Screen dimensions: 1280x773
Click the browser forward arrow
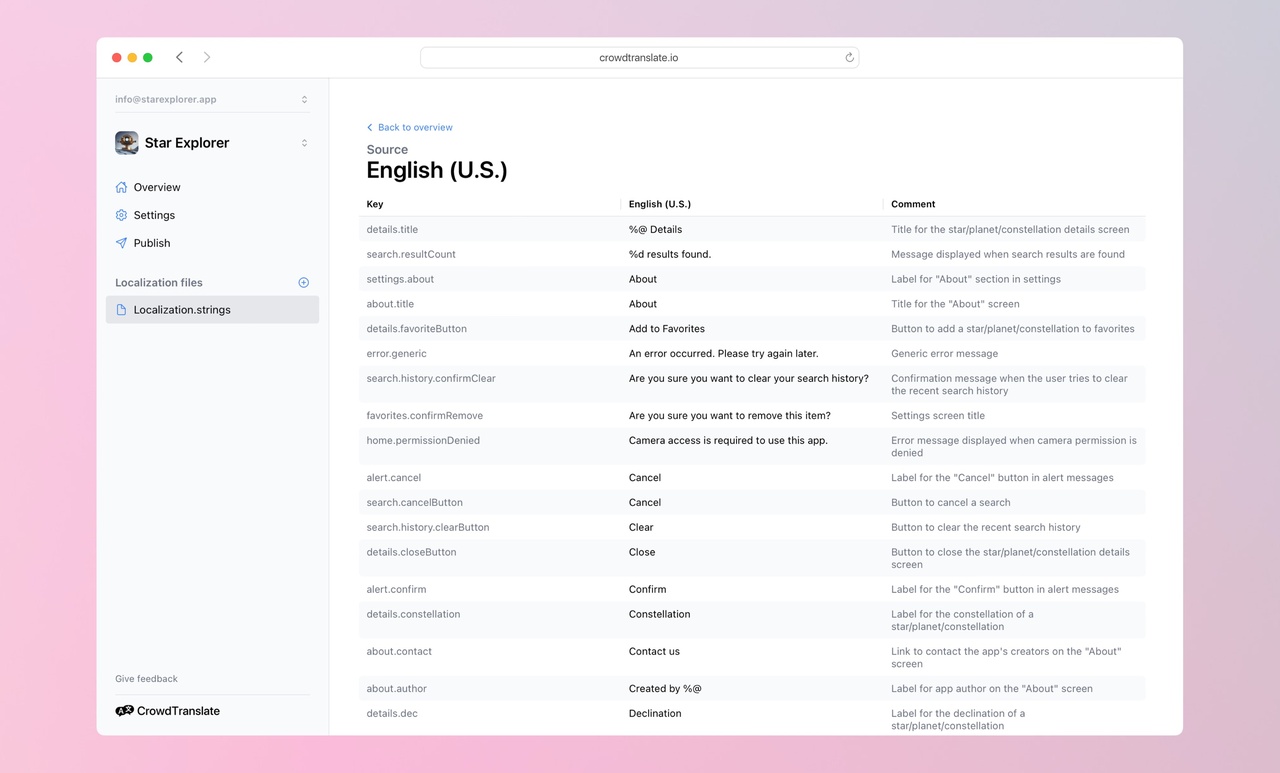pos(207,57)
